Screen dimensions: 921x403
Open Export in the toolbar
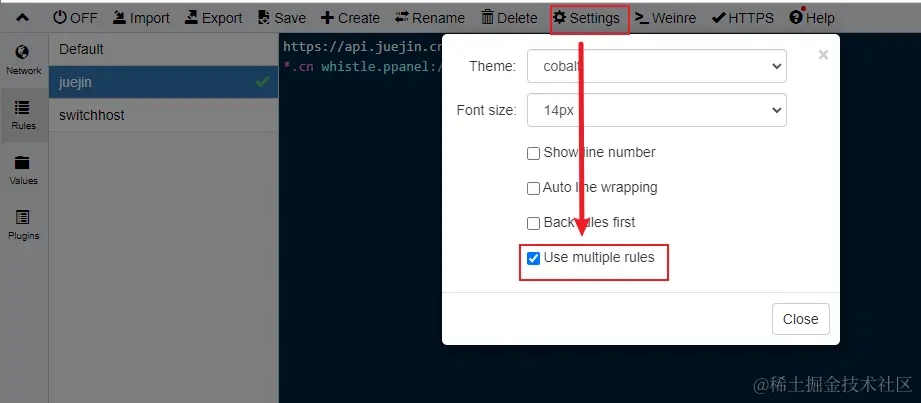point(213,18)
